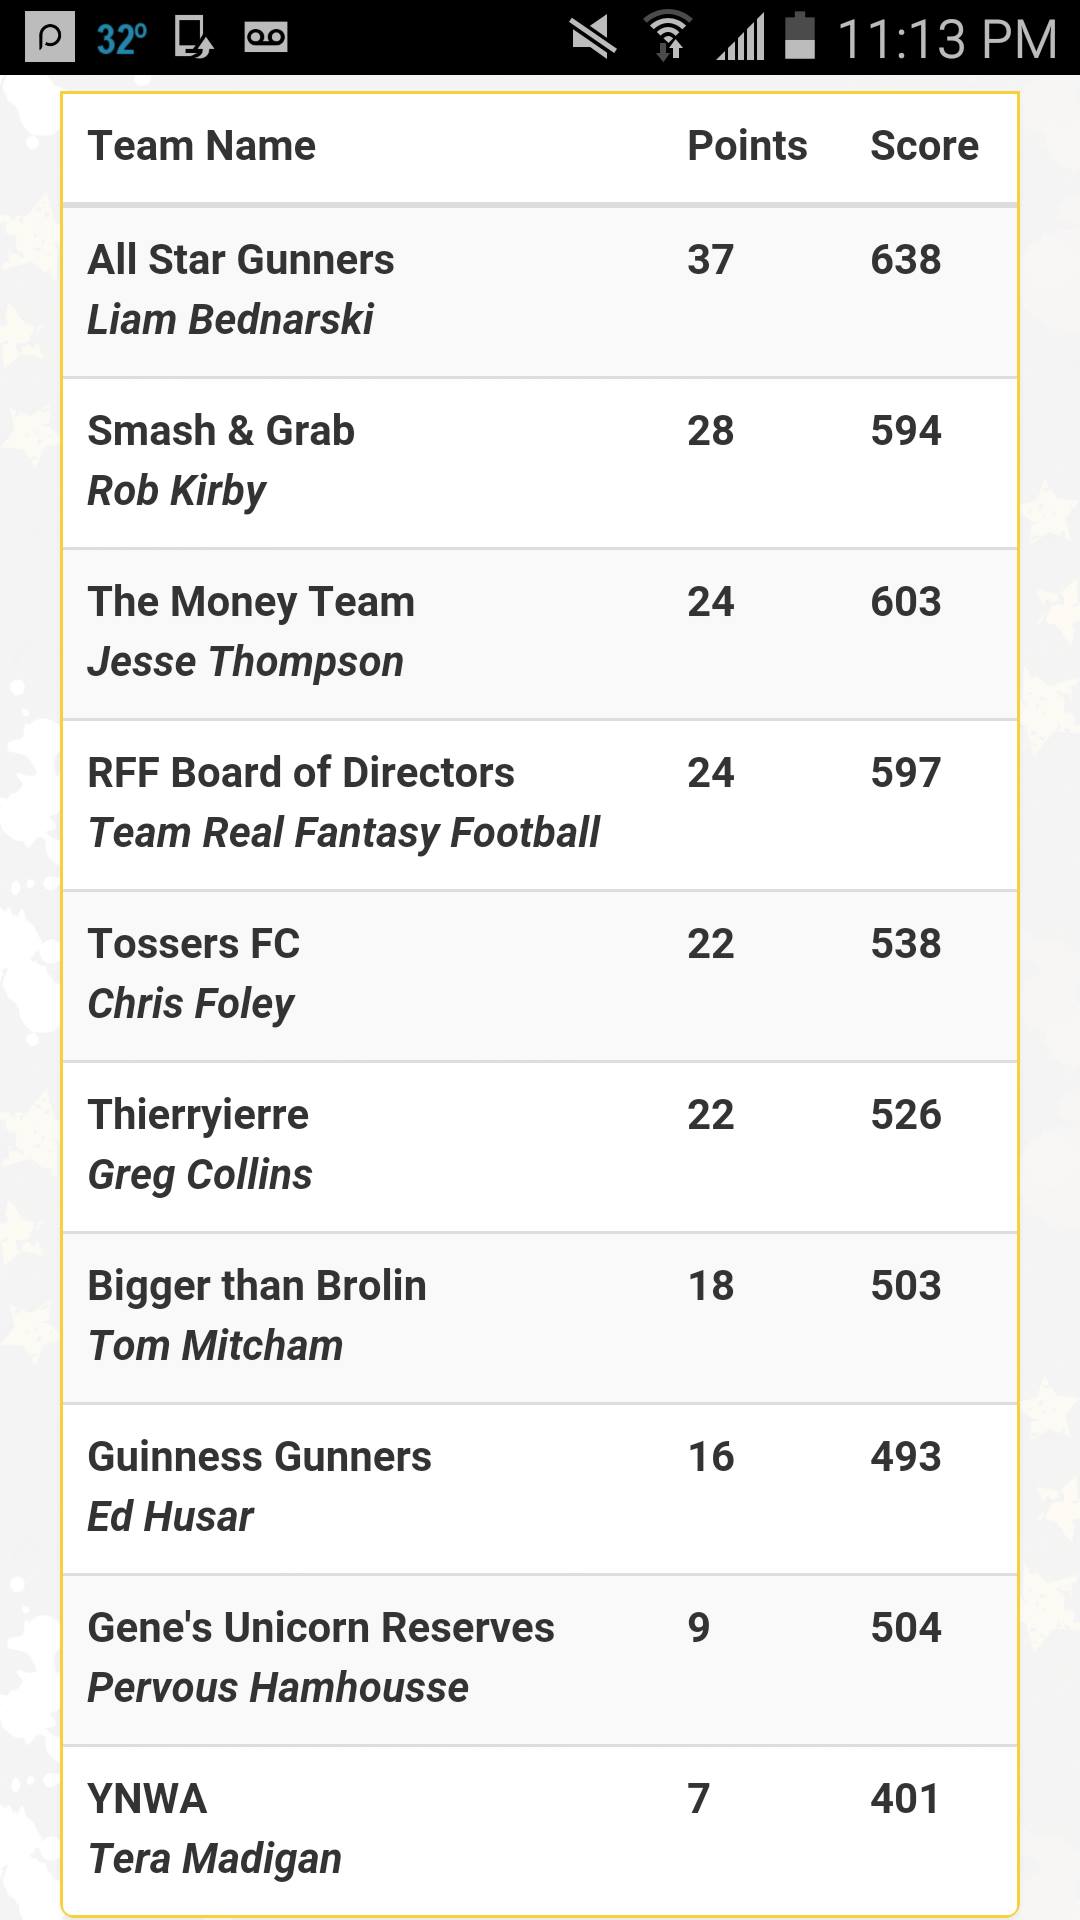Tap the 32° weather temperature indicator
The width and height of the screenshot is (1080, 1920).
tap(122, 39)
